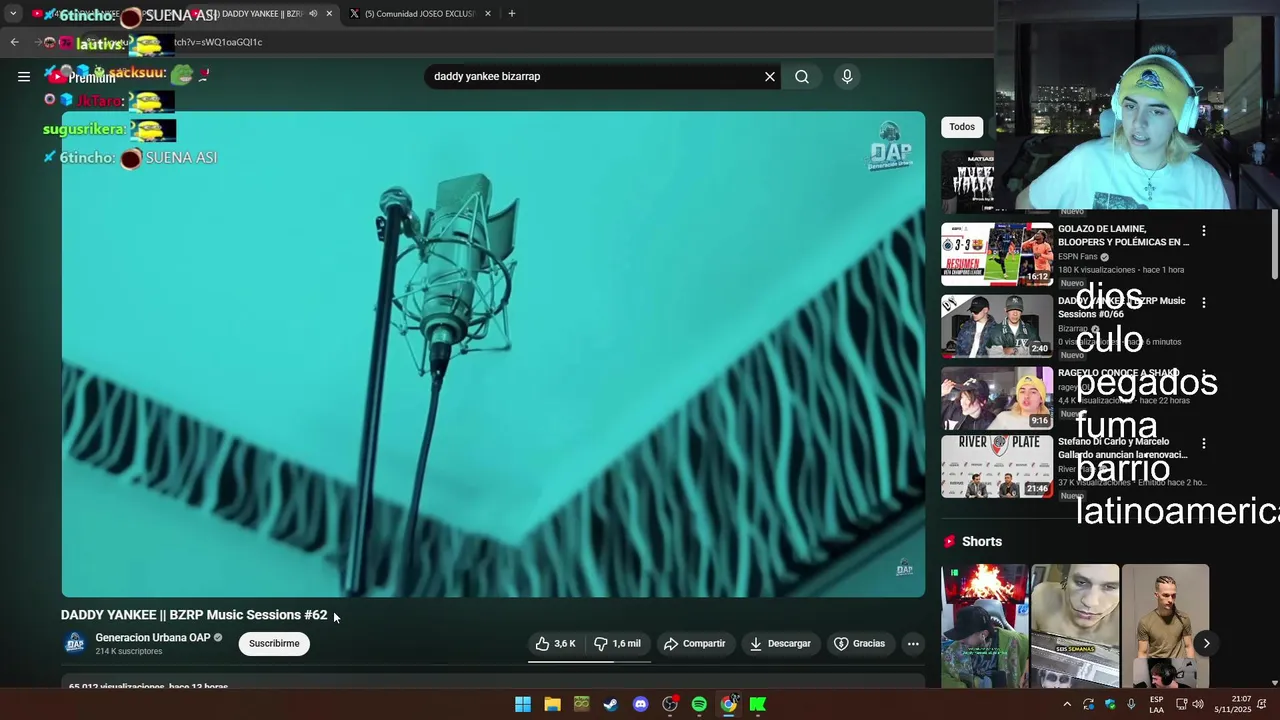
Task: Click the browser address bar URL
Action: coord(220,42)
